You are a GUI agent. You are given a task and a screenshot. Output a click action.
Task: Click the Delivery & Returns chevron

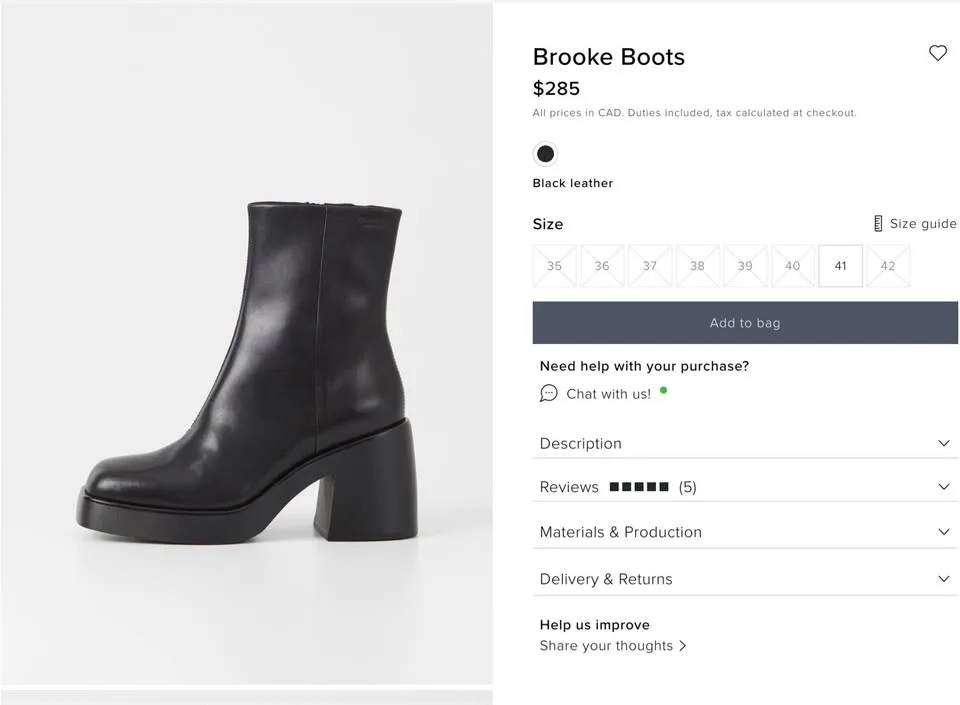(x=943, y=578)
